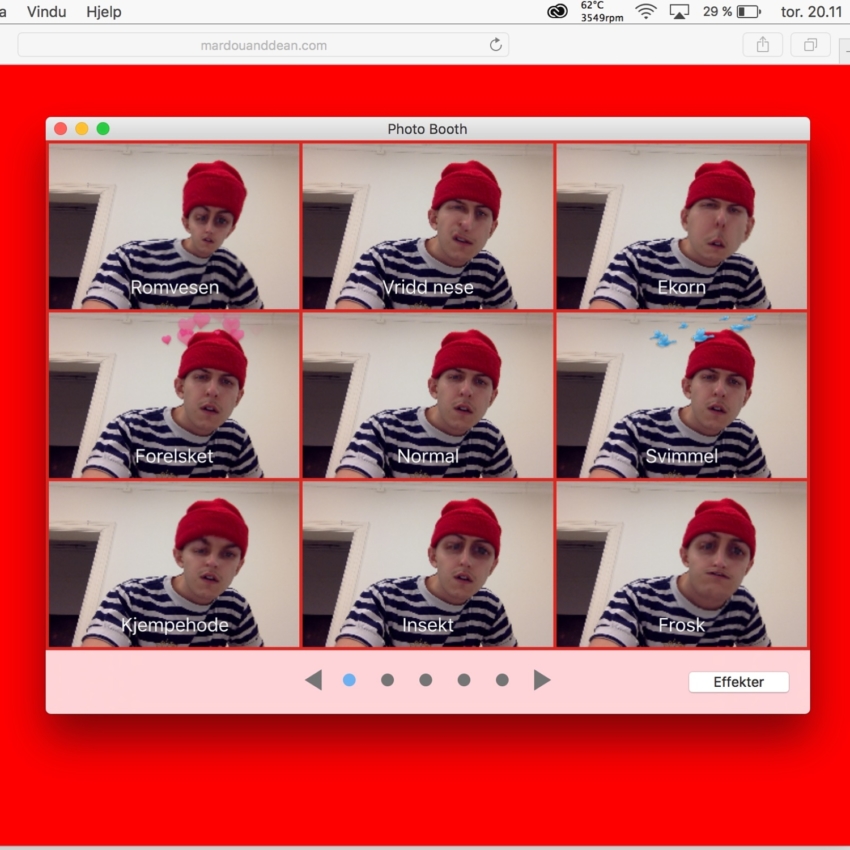The width and height of the screenshot is (850, 850).
Task: Close the Photo Booth window
Action: tap(61, 129)
